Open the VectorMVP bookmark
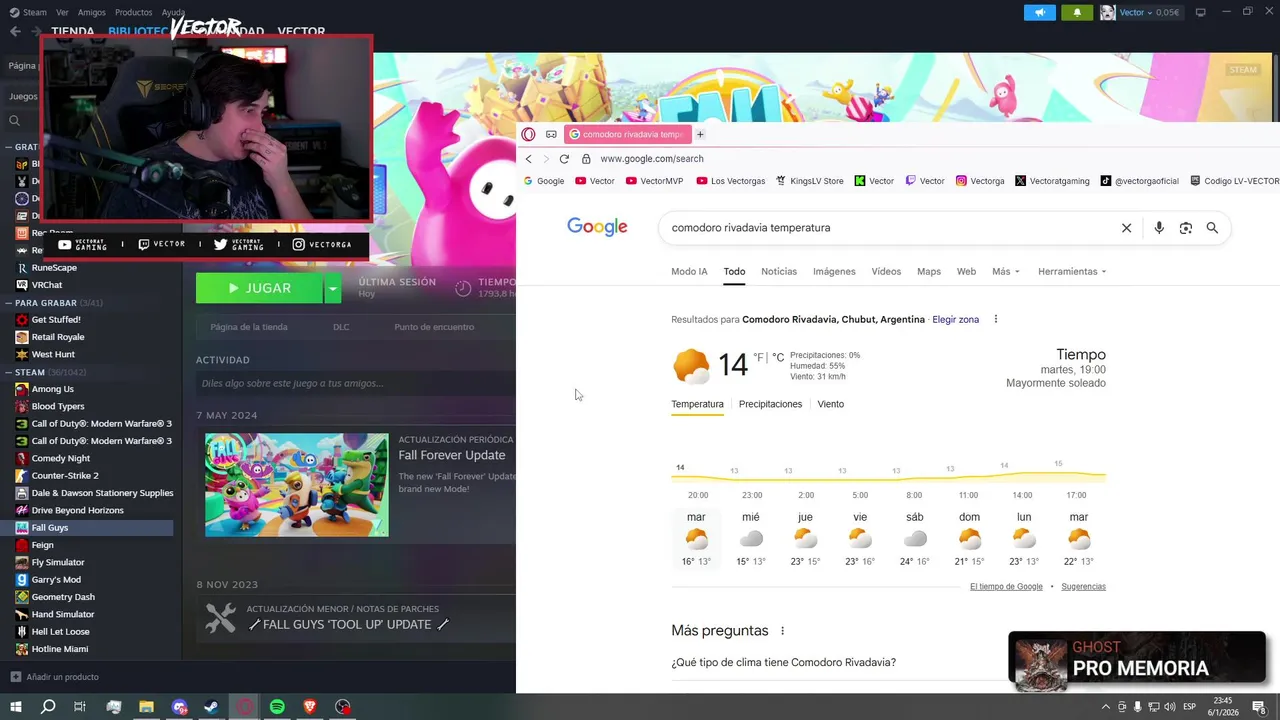This screenshot has width=1280, height=720. pos(654,181)
